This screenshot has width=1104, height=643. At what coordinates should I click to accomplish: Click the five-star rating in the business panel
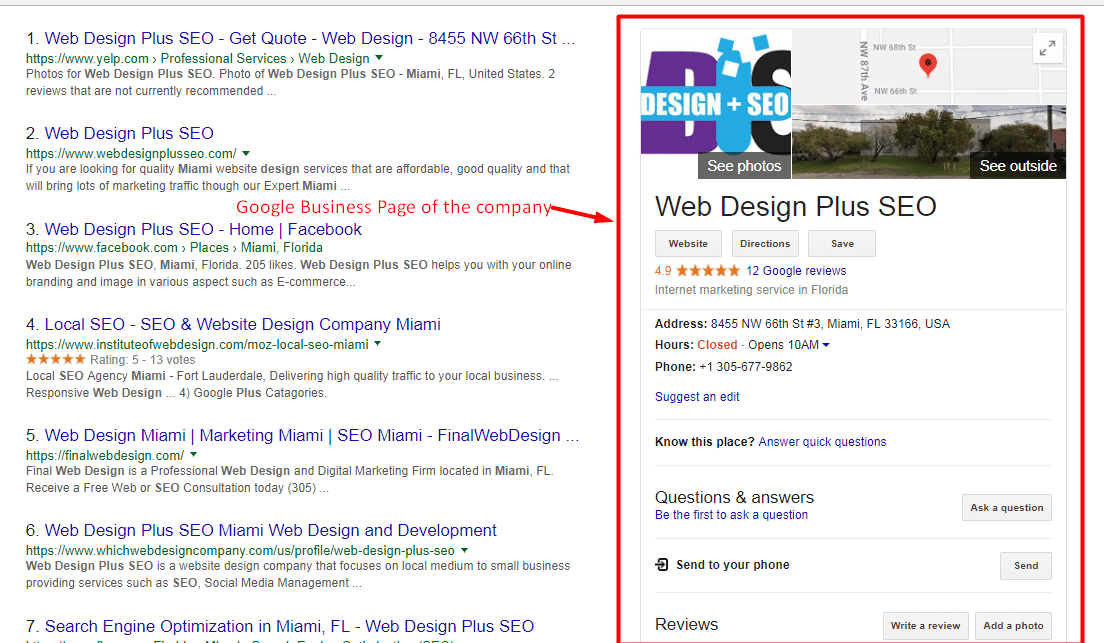pos(708,270)
